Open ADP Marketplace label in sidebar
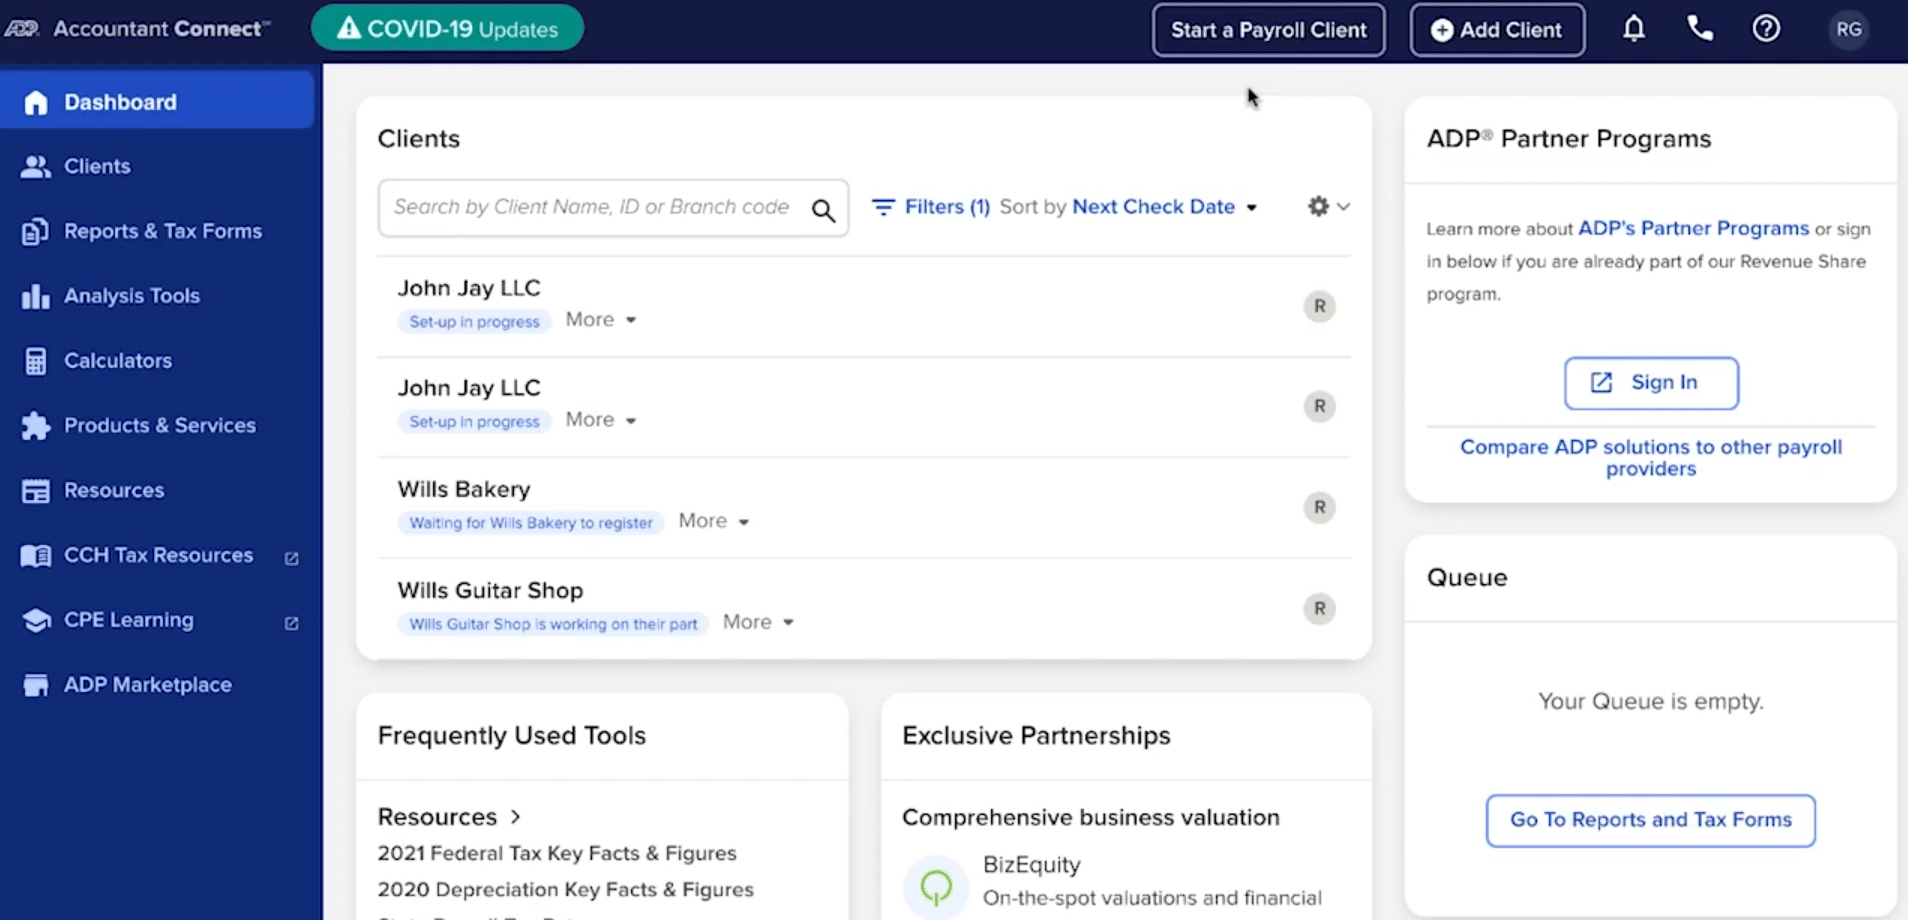Image resolution: width=1908 pixels, height=920 pixels. pyautogui.click(x=148, y=685)
